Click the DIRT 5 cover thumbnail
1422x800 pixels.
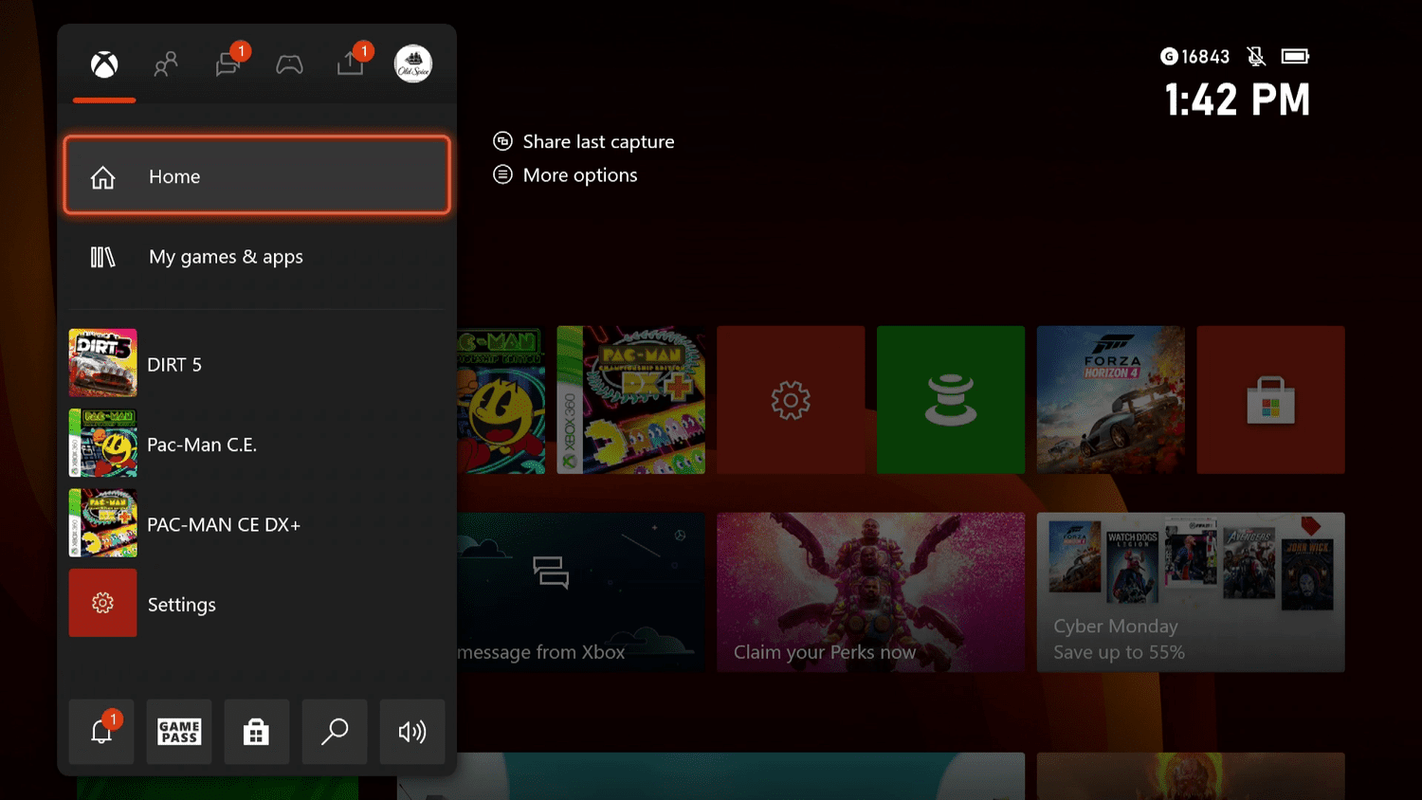[103, 363]
